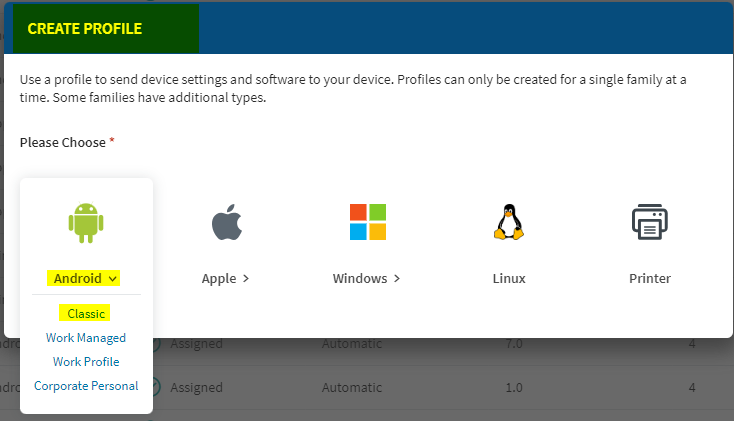
Task: Choose the Linux penguin icon
Action: tap(508, 222)
